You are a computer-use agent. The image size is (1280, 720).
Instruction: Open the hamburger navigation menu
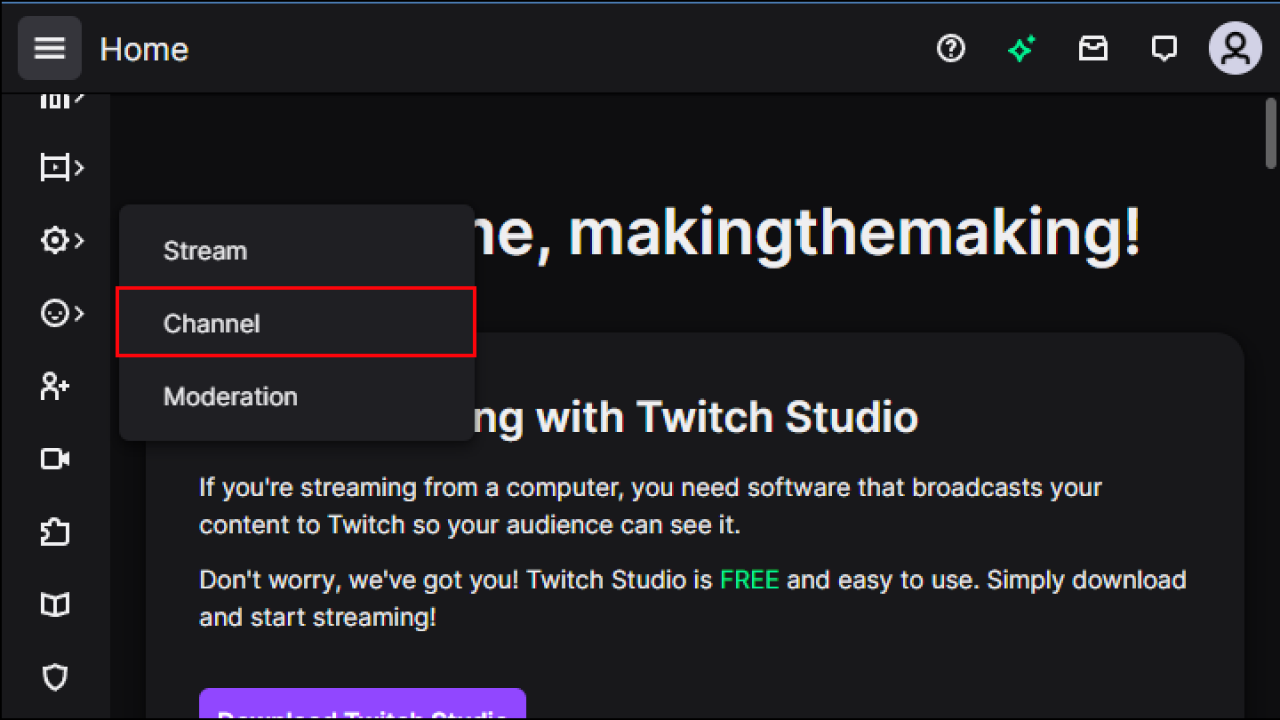[x=49, y=48]
